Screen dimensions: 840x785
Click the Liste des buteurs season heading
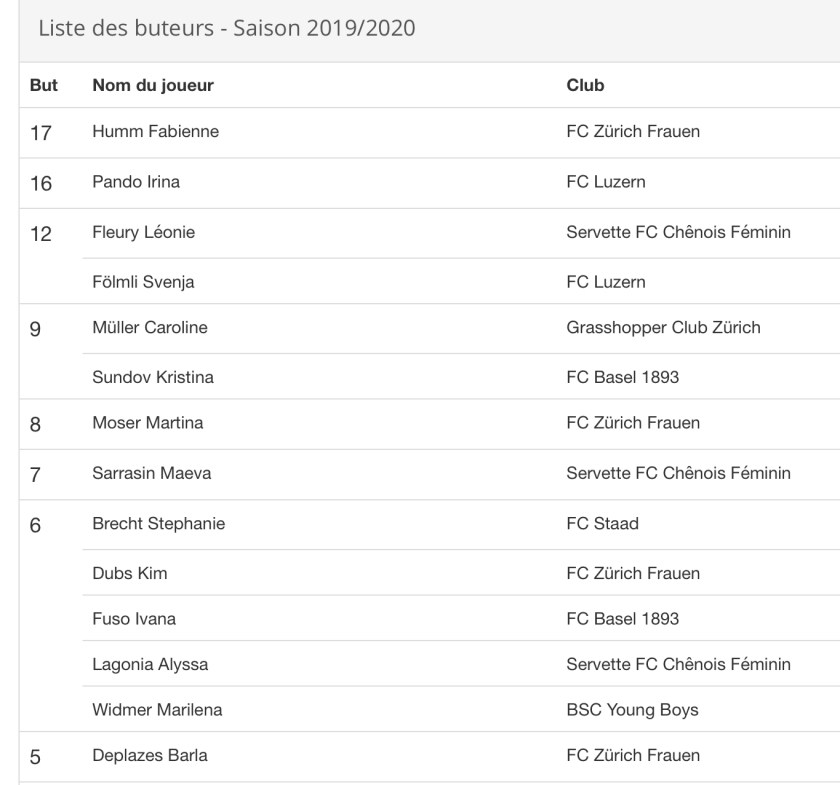coord(226,28)
